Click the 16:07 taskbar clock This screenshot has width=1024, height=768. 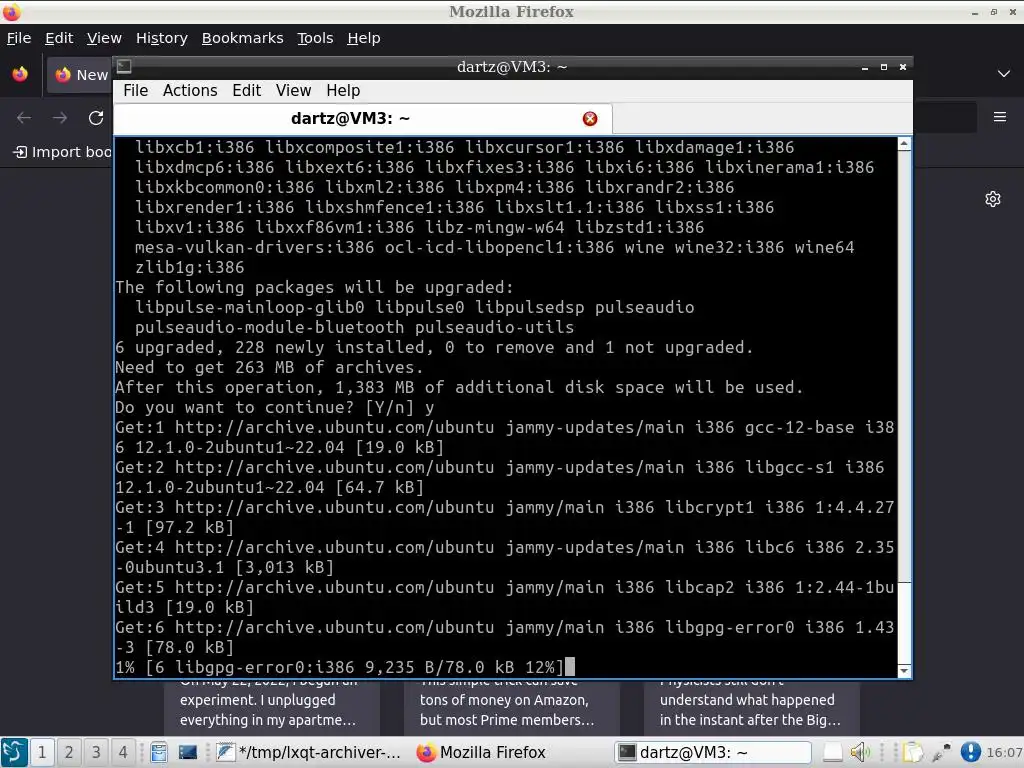point(1004,752)
